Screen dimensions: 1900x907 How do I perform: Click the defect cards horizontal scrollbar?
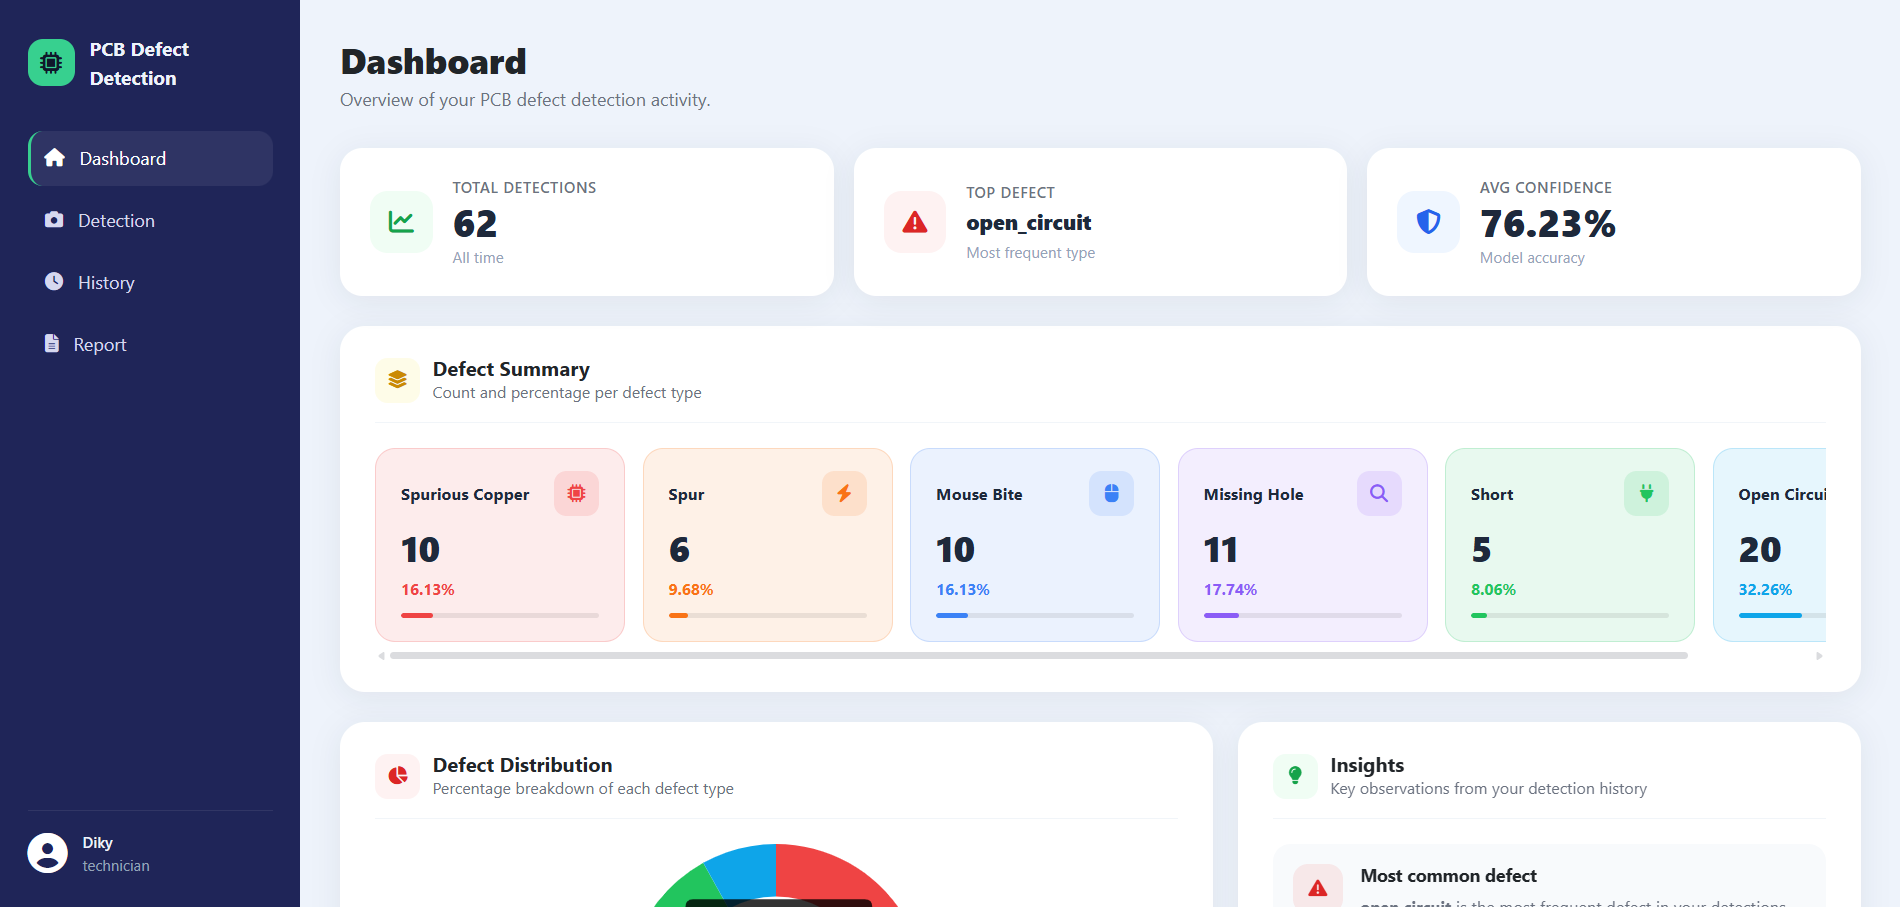pyautogui.click(x=1039, y=656)
